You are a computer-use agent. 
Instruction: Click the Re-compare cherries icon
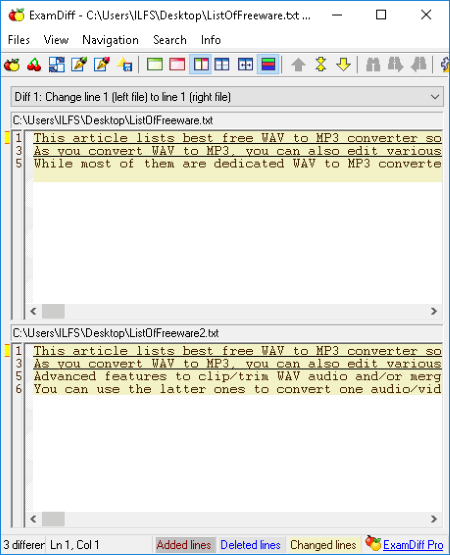[x=34, y=65]
